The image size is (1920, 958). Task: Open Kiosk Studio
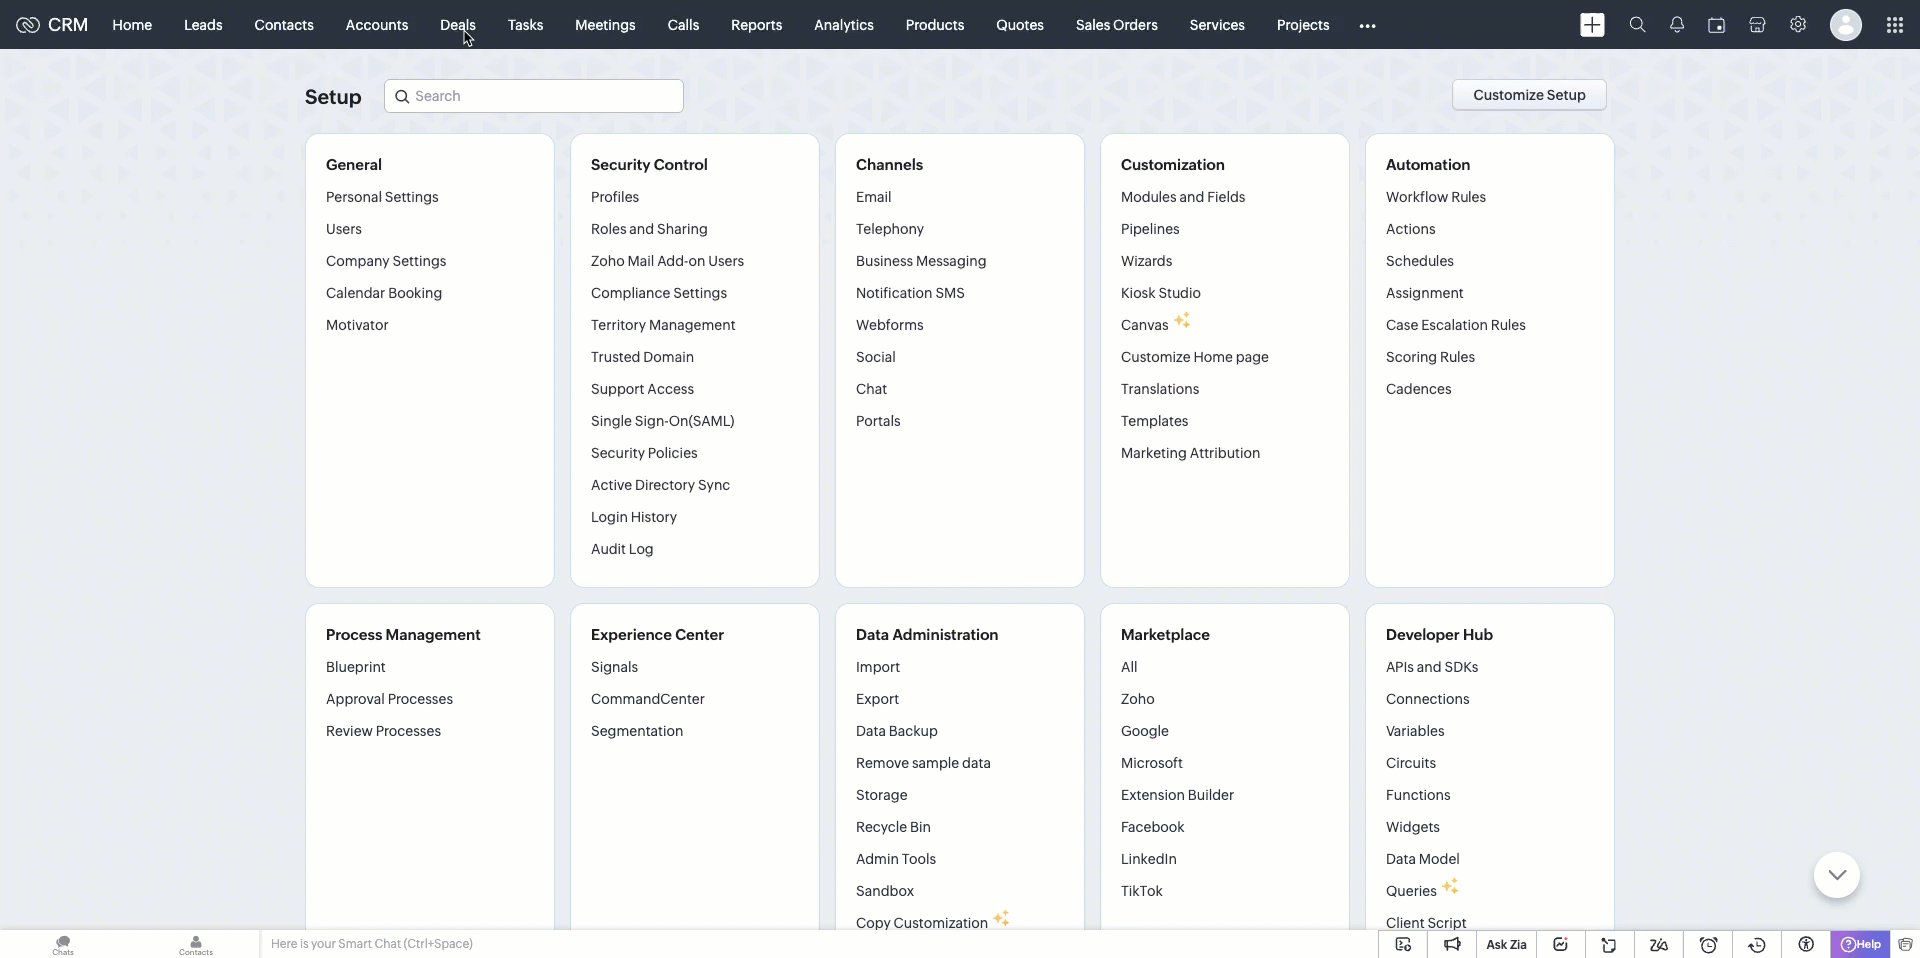click(1161, 293)
